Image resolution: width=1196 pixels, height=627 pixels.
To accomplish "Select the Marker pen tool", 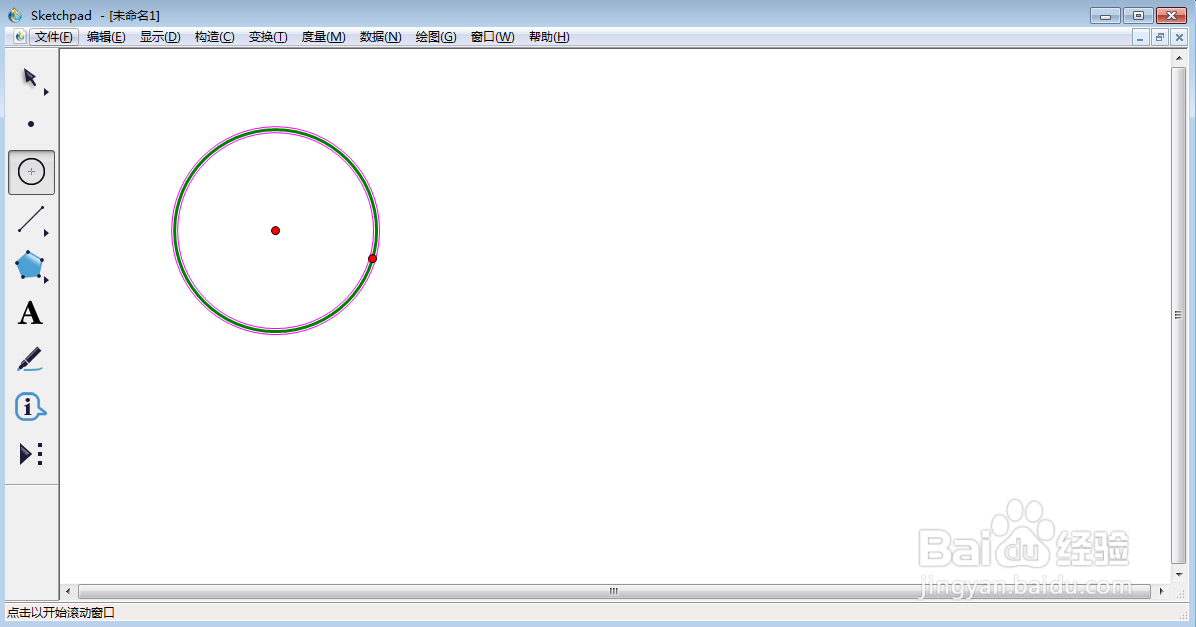I will tap(30, 360).
